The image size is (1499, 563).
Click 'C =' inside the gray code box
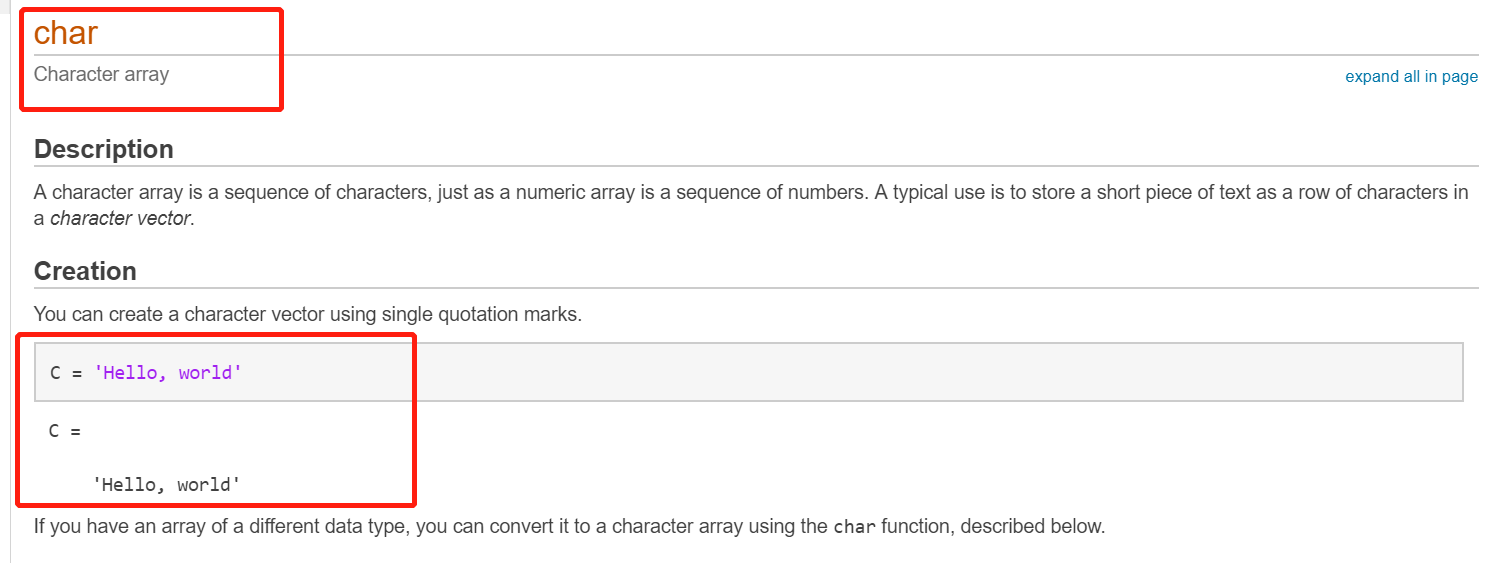point(66,373)
